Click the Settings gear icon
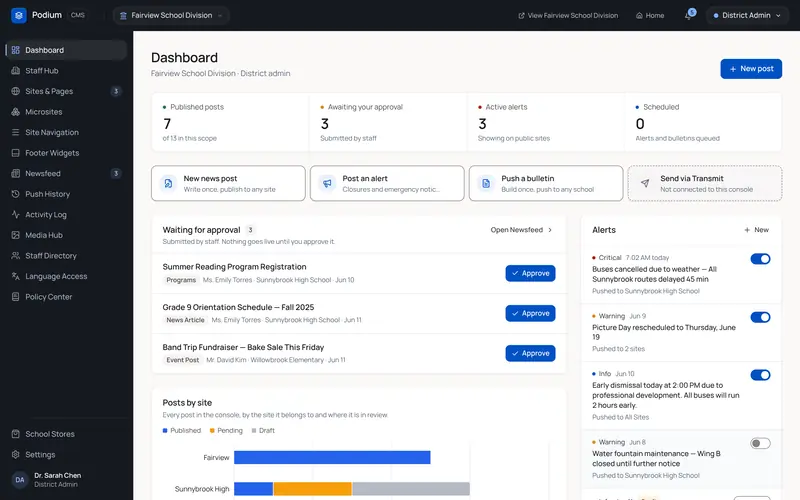The height and width of the screenshot is (500, 800). tap(16, 454)
